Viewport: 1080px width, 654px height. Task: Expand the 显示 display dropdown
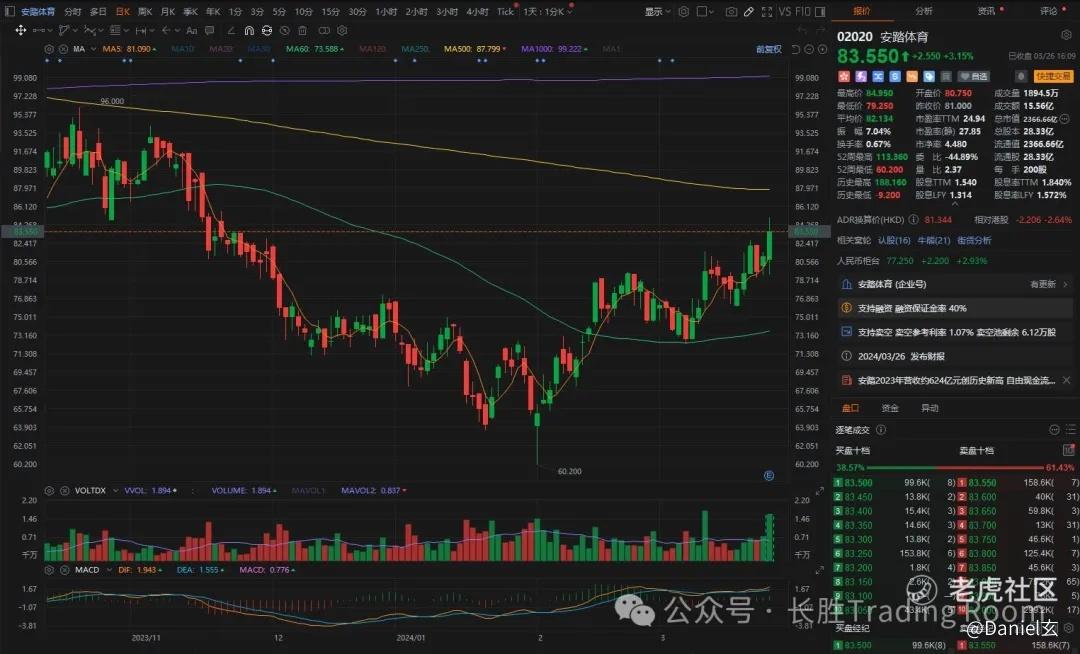[657, 12]
